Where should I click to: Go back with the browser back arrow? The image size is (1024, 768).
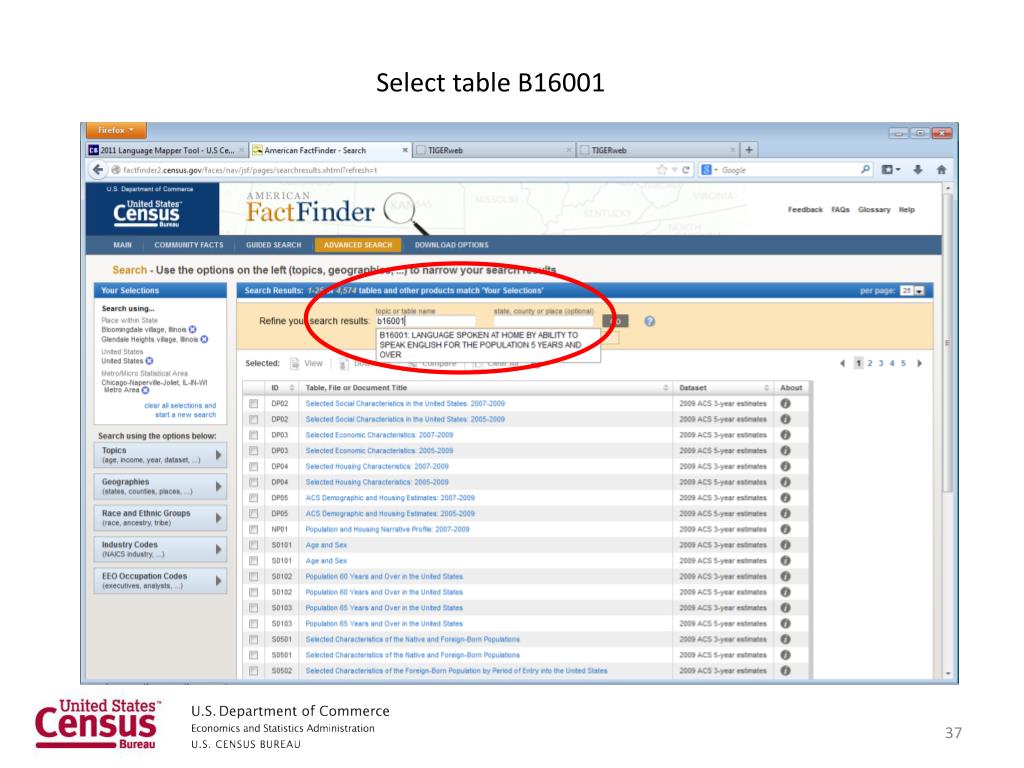coord(98,170)
